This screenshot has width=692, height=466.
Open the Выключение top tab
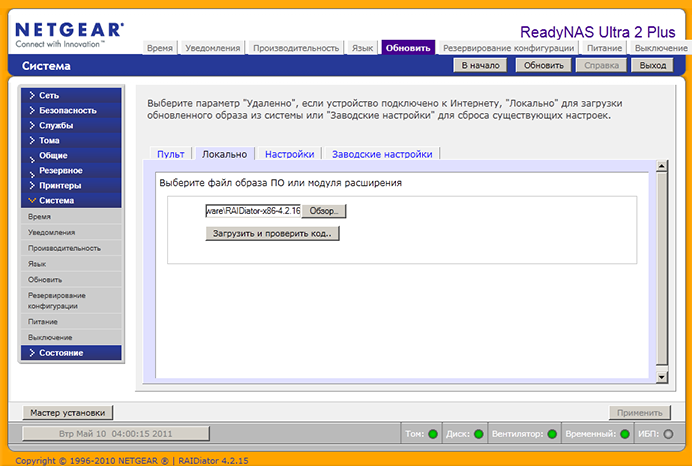pos(661,48)
